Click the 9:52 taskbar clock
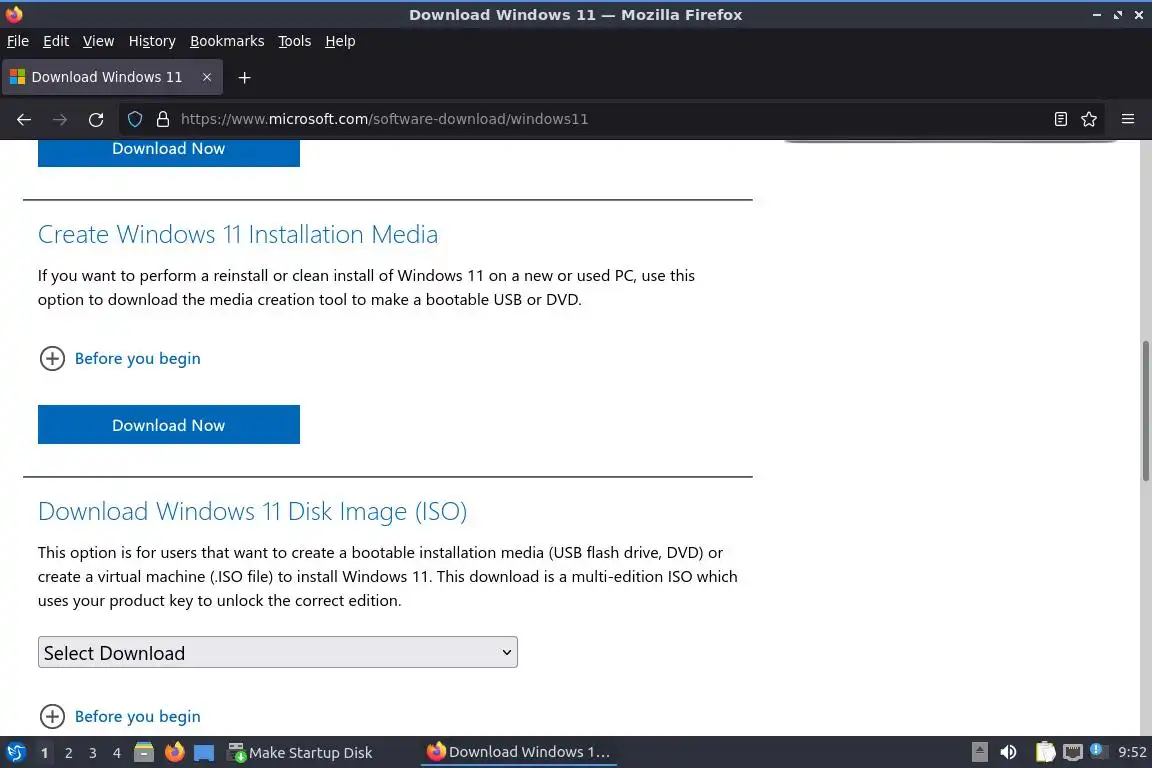 [x=1132, y=752]
